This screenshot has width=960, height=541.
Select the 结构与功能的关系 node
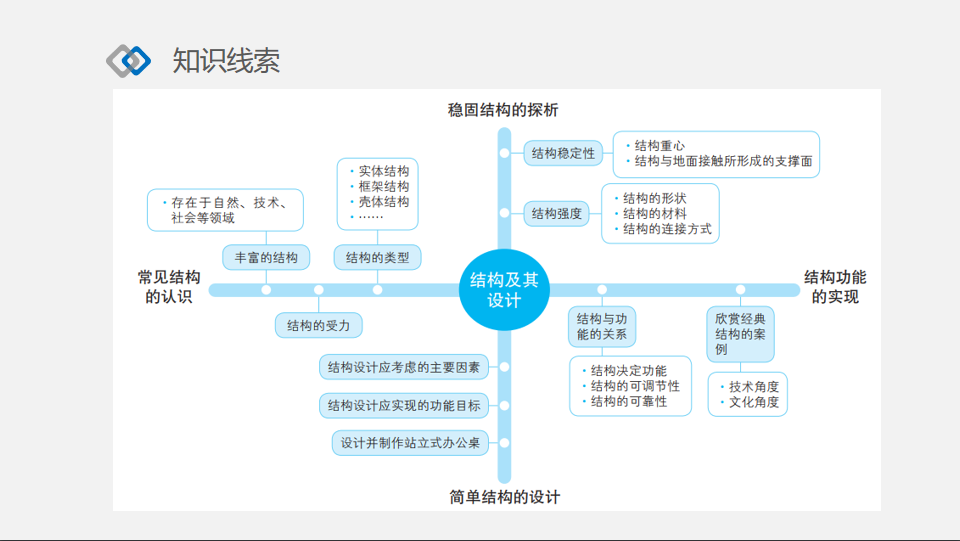tap(602, 326)
